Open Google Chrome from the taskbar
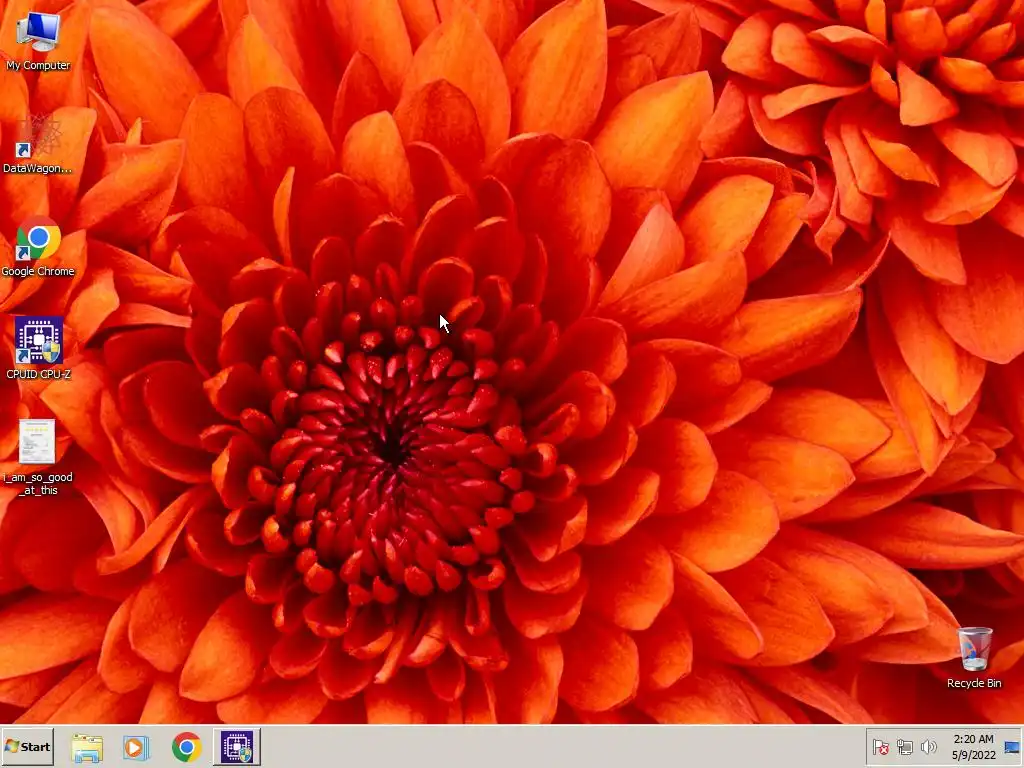 pos(187,747)
